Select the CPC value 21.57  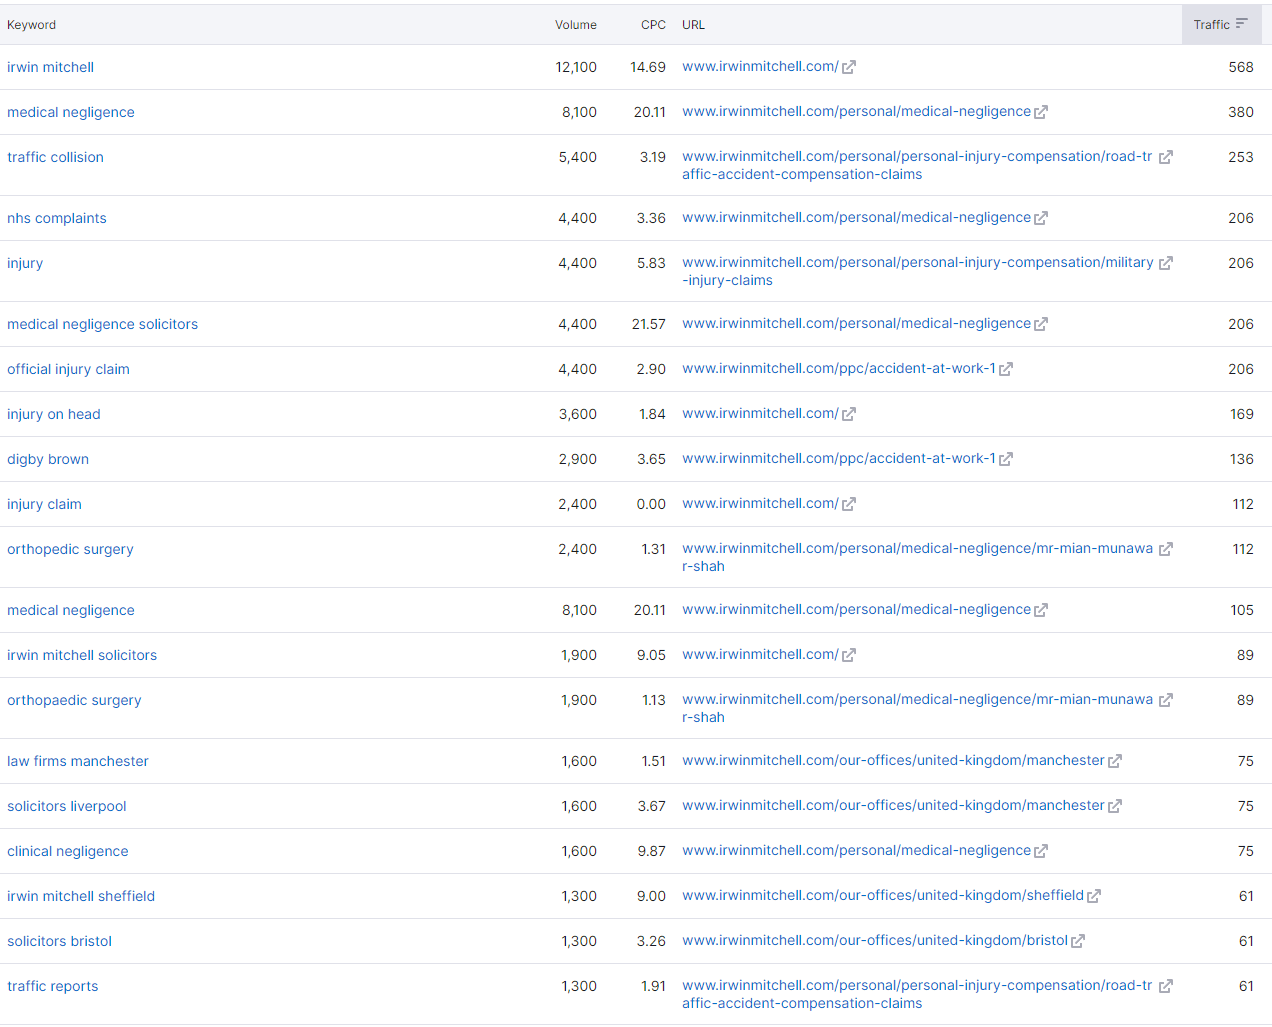pyautogui.click(x=649, y=324)
